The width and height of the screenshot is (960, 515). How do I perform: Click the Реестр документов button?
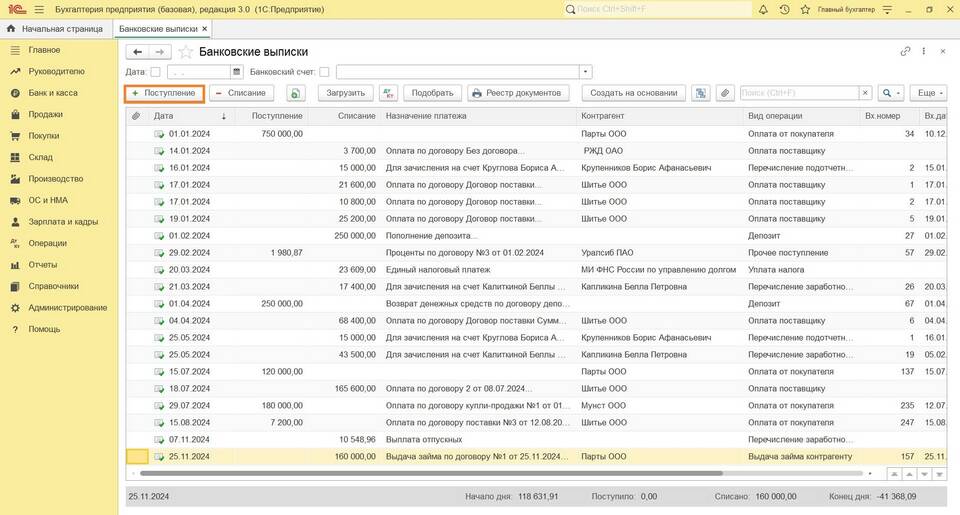(519, 93)
